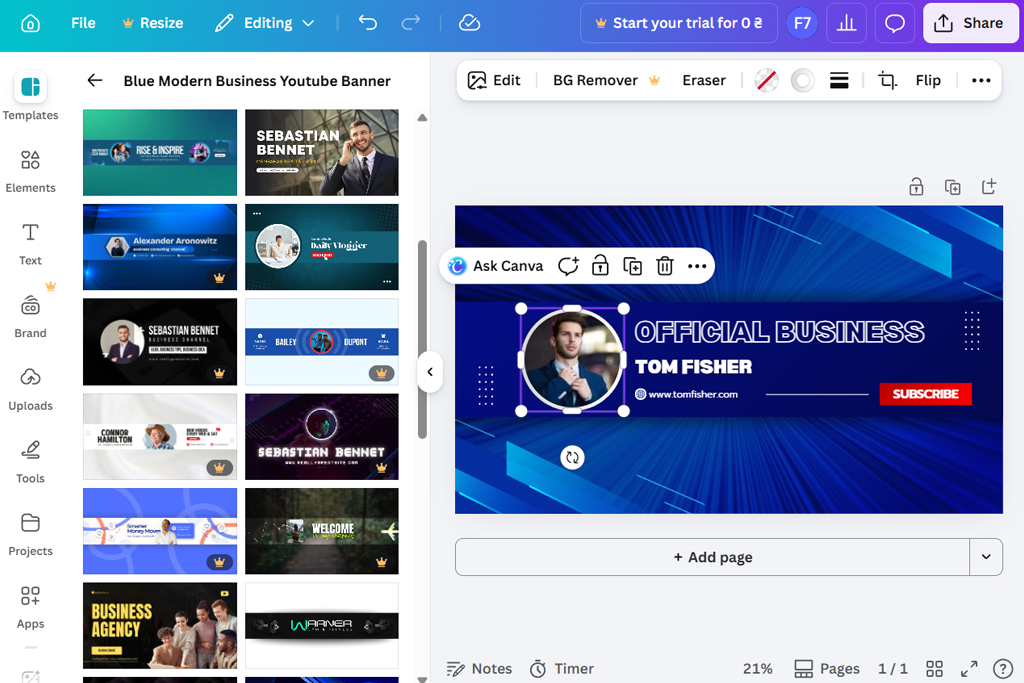Open the no-color border swatch
Image resolution: width=1024 pixels, height=683 pixels.
(766, 81)
